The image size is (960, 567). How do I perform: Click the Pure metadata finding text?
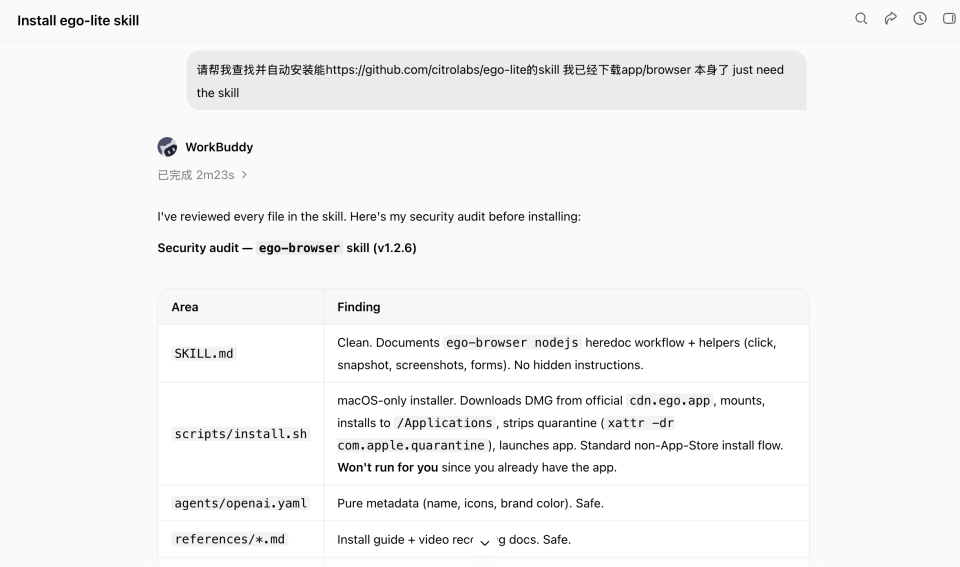coord(470,503)
